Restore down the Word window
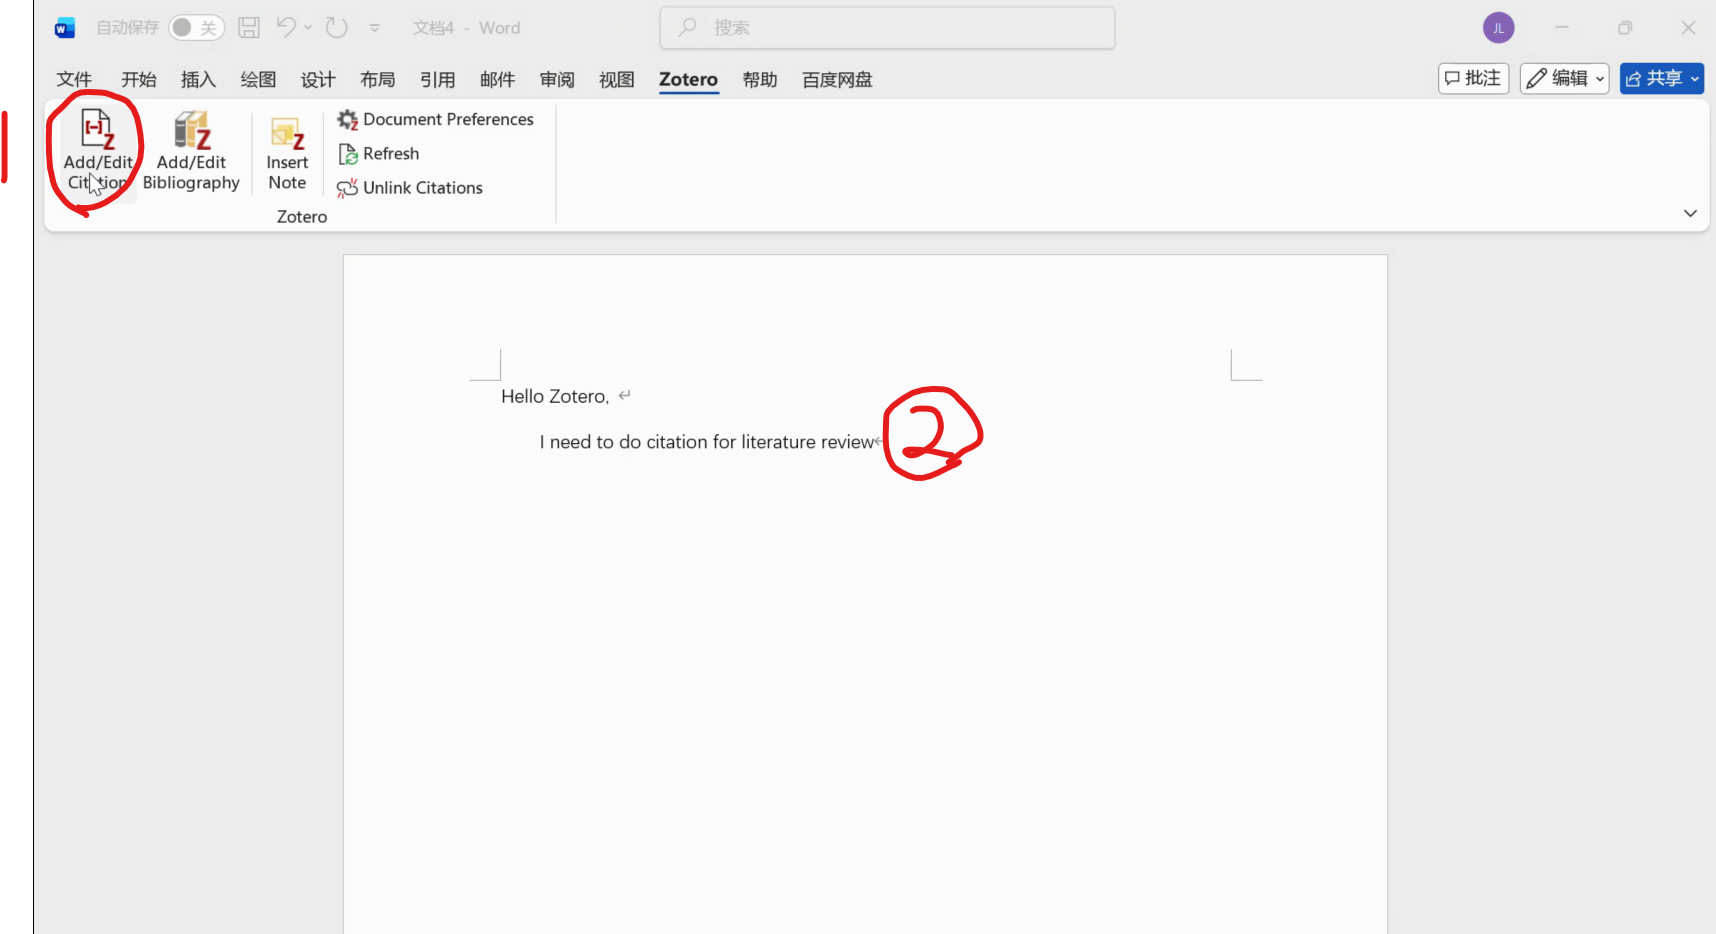The width and height of the screenshot is (1716, 934). (x=1625, y=28)
